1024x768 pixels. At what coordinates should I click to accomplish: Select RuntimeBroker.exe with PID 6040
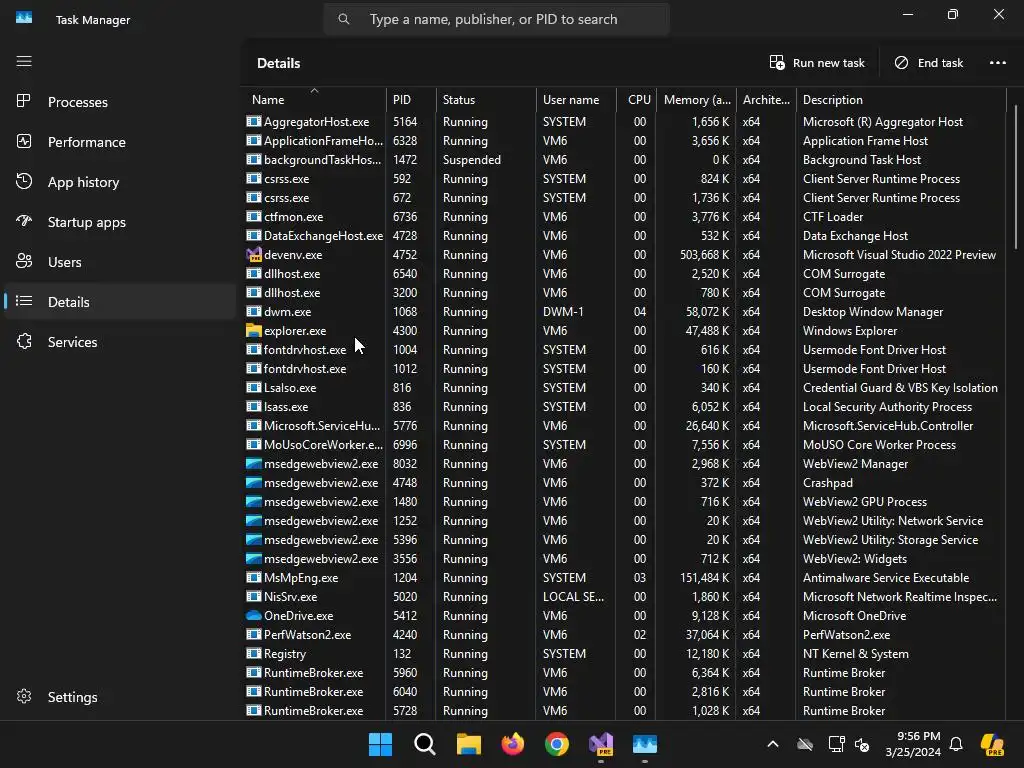(x=624, y=692)
